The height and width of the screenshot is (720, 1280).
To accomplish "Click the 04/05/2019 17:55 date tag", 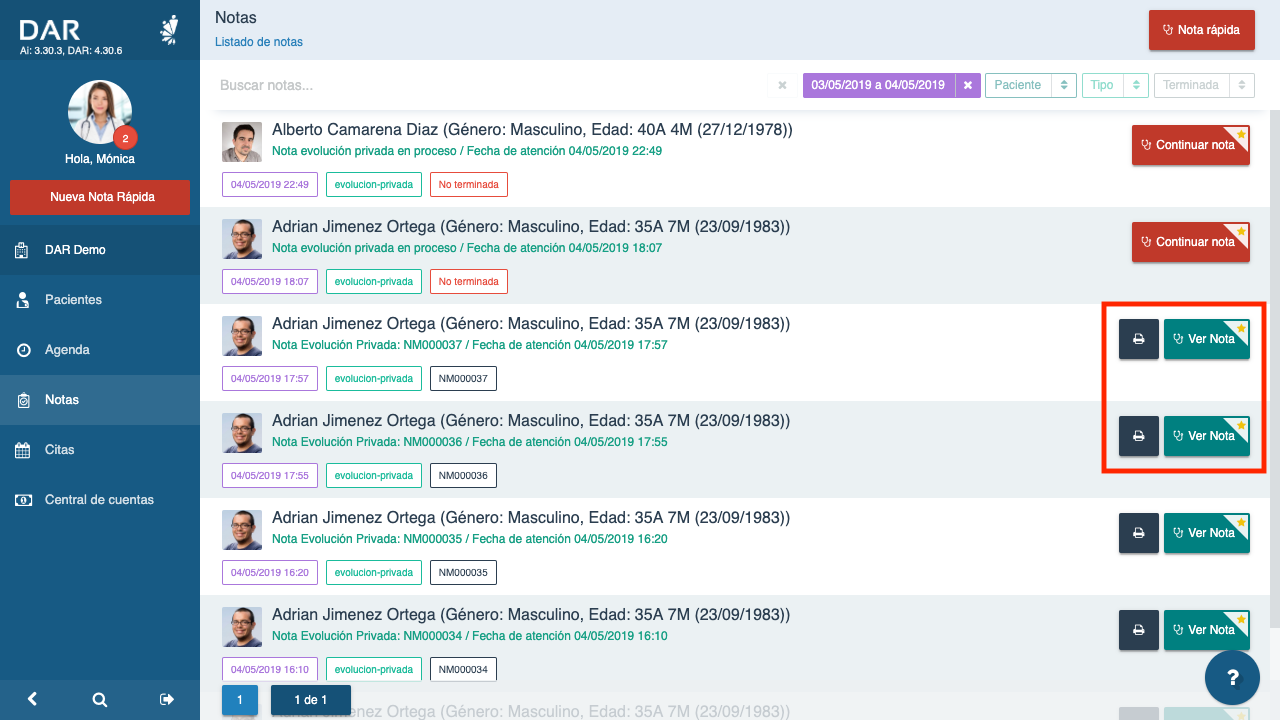I will pyautogui.click(x=270, y=476).
